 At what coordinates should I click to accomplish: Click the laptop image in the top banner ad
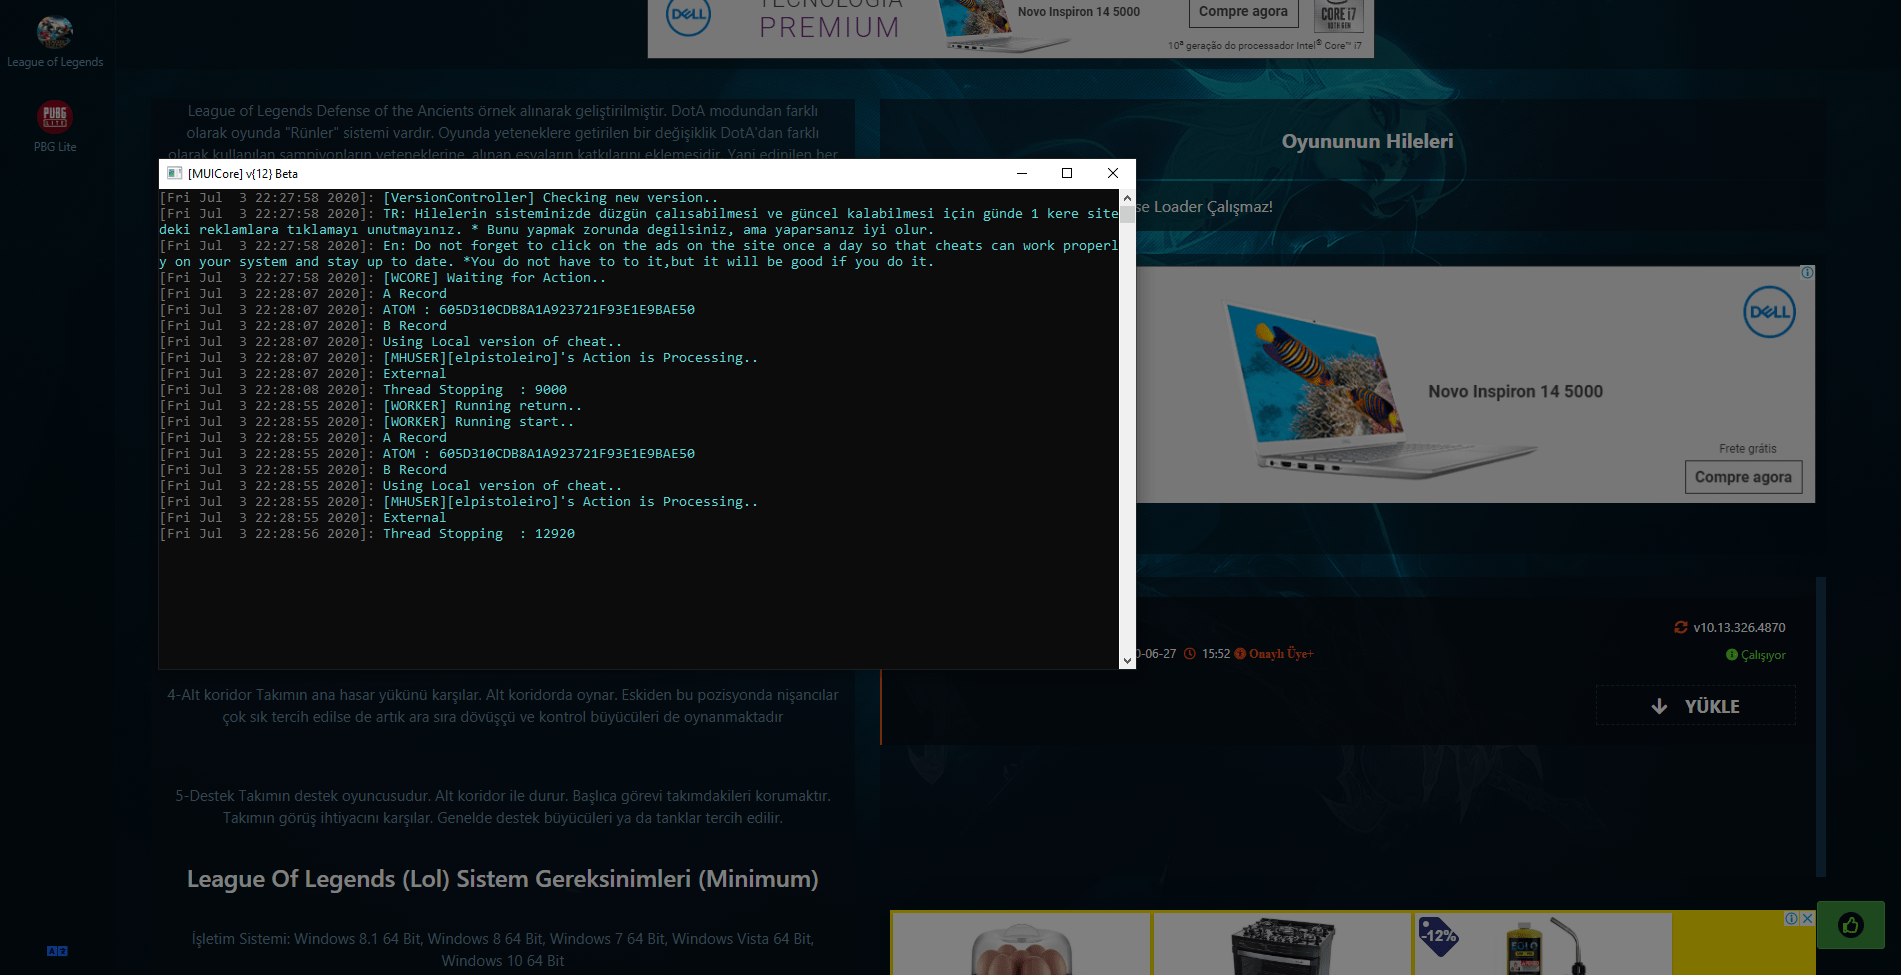(x=1005, y=24)
